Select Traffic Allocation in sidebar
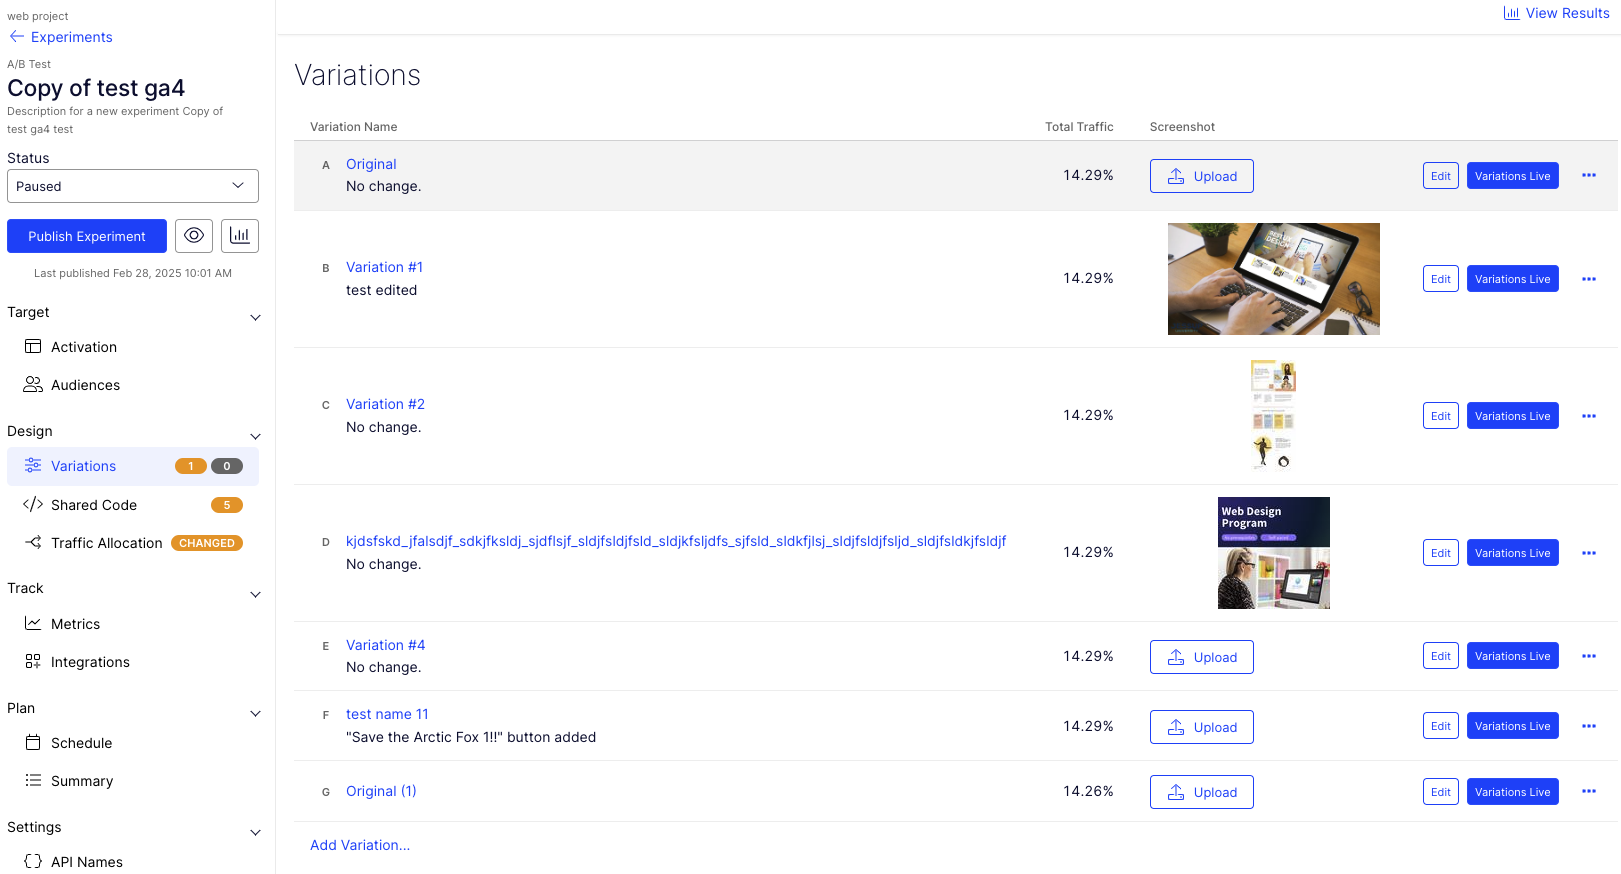This screenshot has width=1621, height=874. (x=106, y=543)
